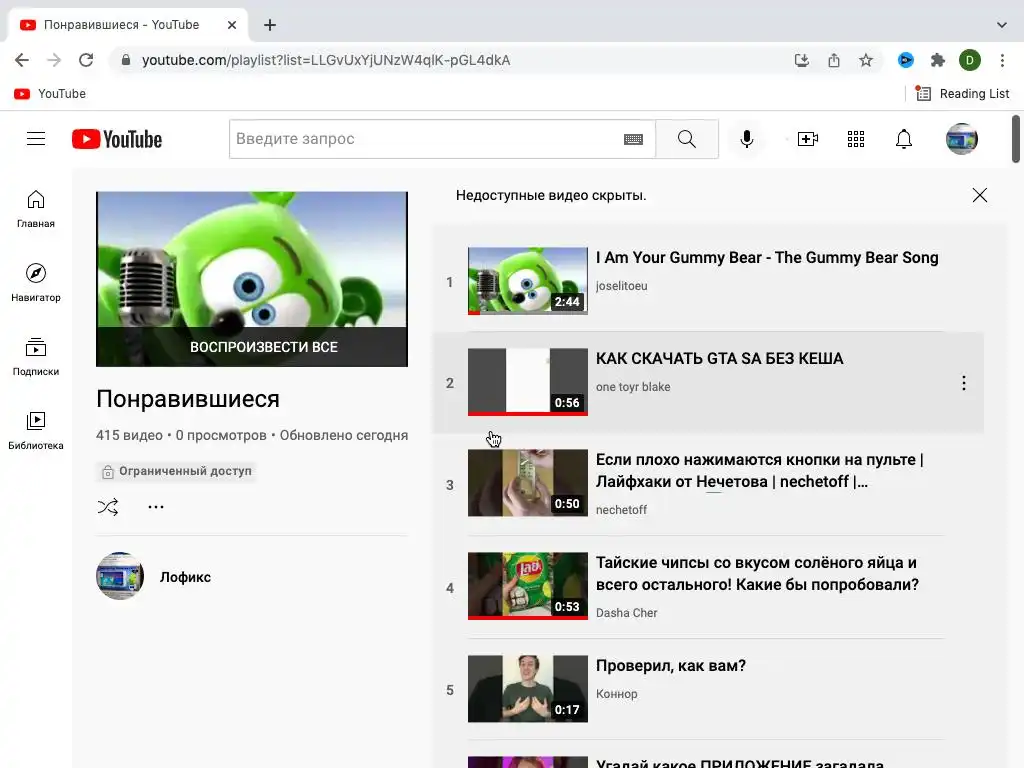Select the Понравившиеся - YouTube tab
Screen dimensions: 1024x768
[x=127, y=25]
